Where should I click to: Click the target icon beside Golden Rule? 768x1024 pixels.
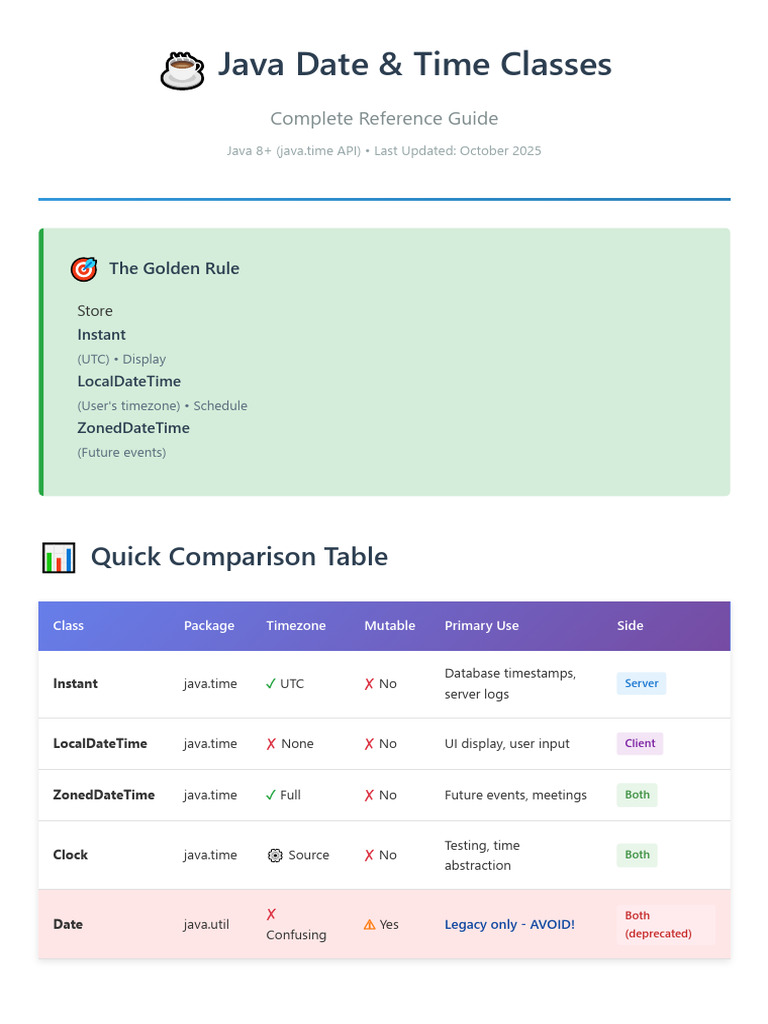84,268
